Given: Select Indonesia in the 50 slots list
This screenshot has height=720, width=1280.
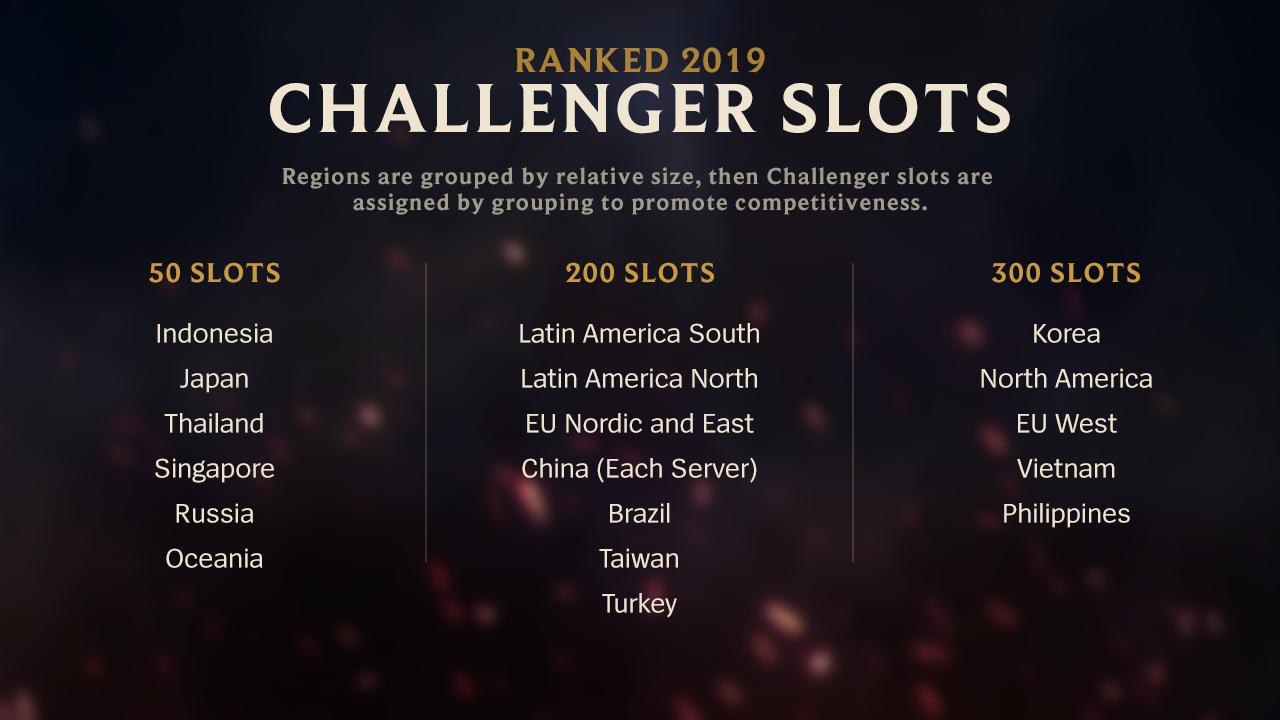Looking at the screenshot, I should click(x=214, y=333).
